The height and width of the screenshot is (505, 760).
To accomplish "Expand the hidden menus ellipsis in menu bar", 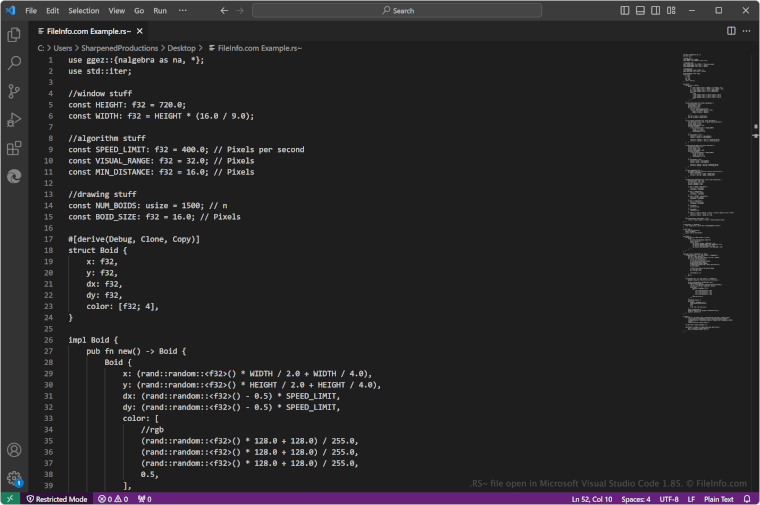I will coord(182,10).
